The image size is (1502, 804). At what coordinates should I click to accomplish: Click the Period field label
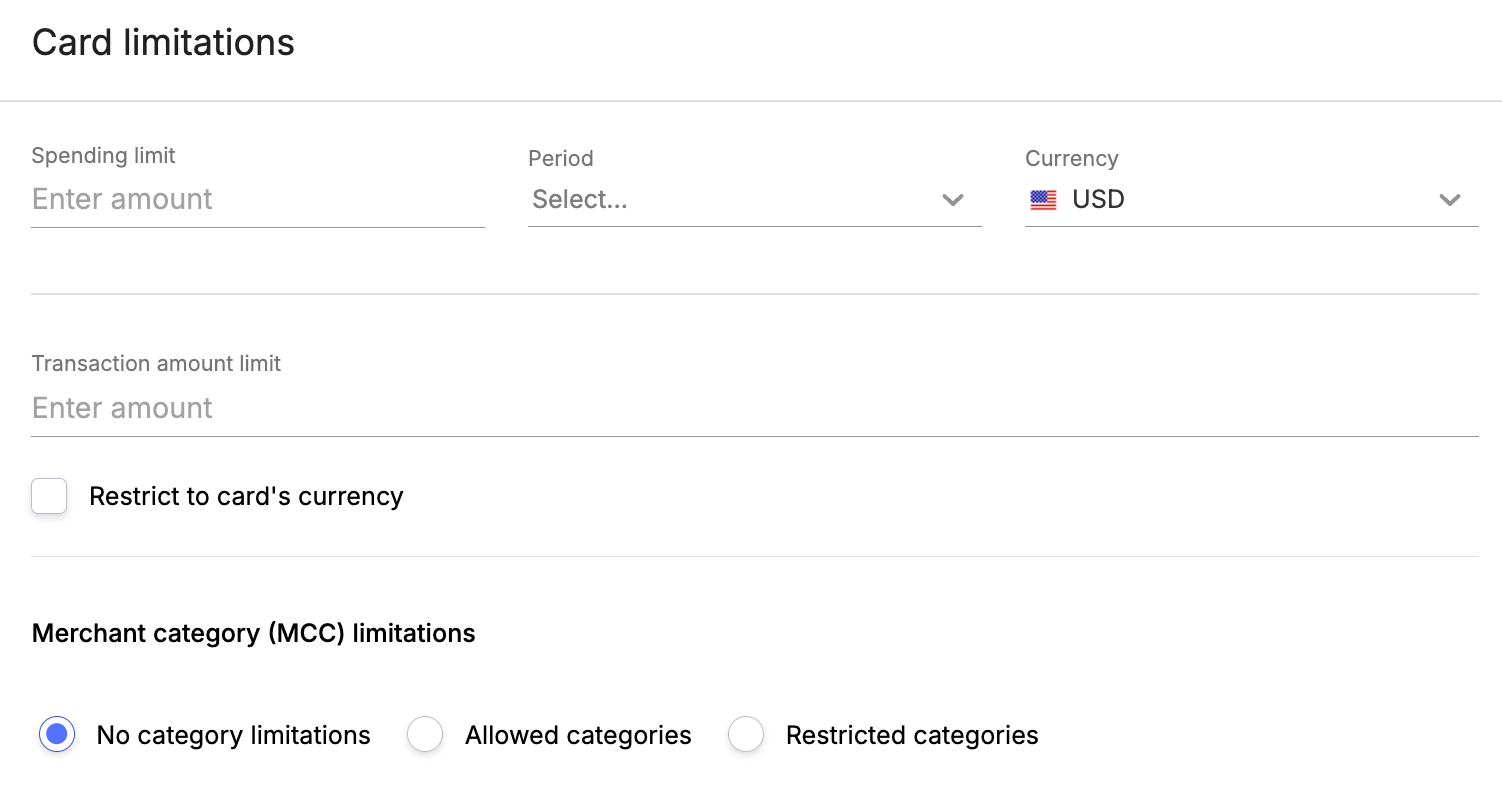(x=560, y=158)
